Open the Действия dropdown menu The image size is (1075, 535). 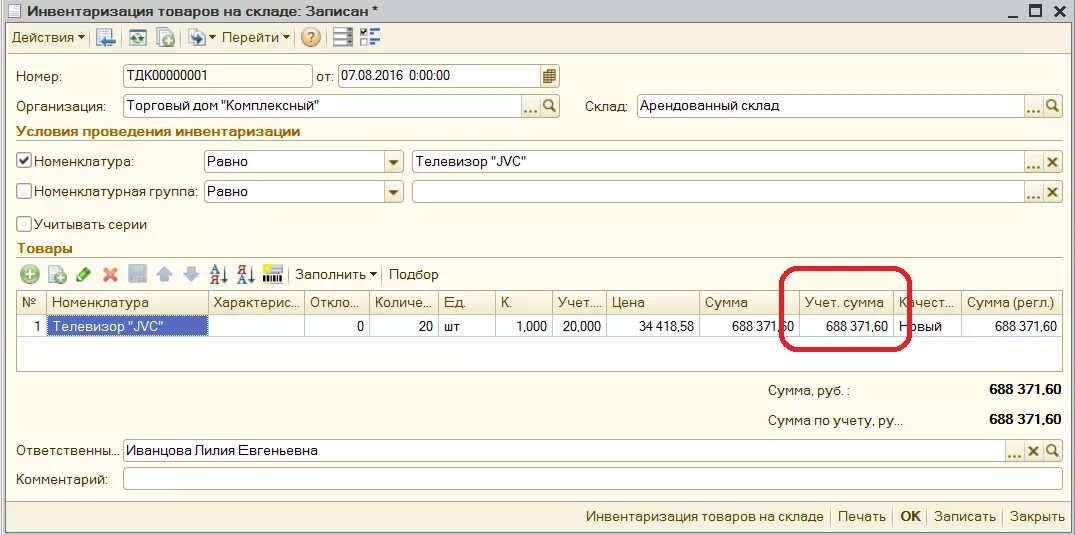coord(48,38)
